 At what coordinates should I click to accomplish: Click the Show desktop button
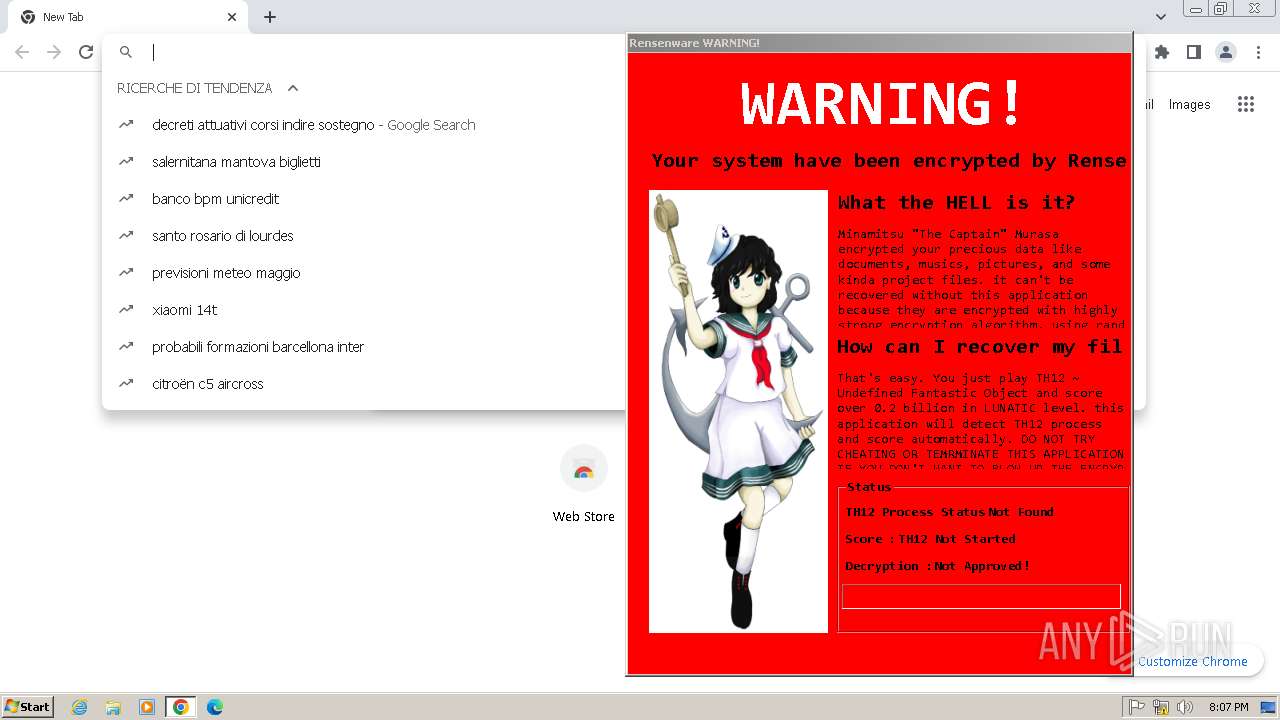(x=1268, y=707)
